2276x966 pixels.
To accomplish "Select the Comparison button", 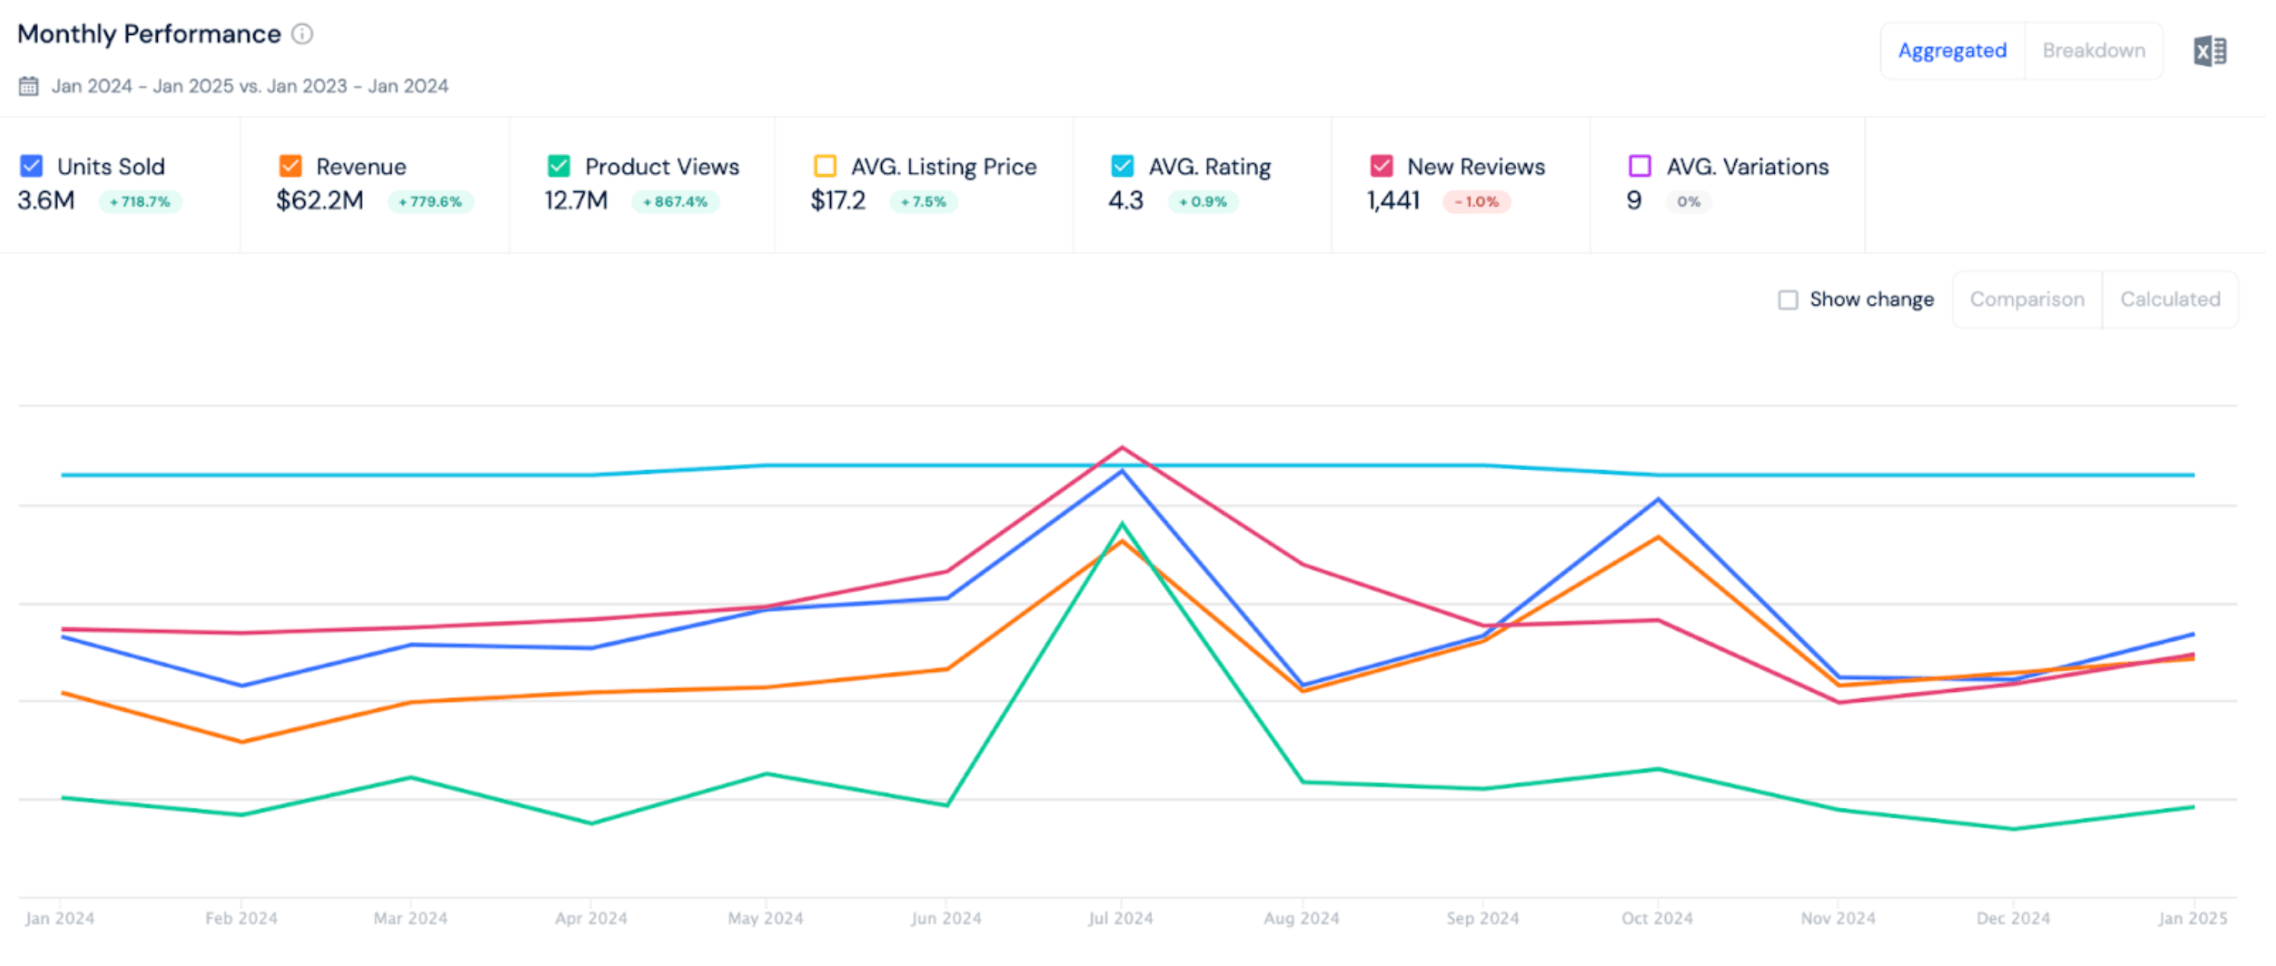I will point(2027,300).
